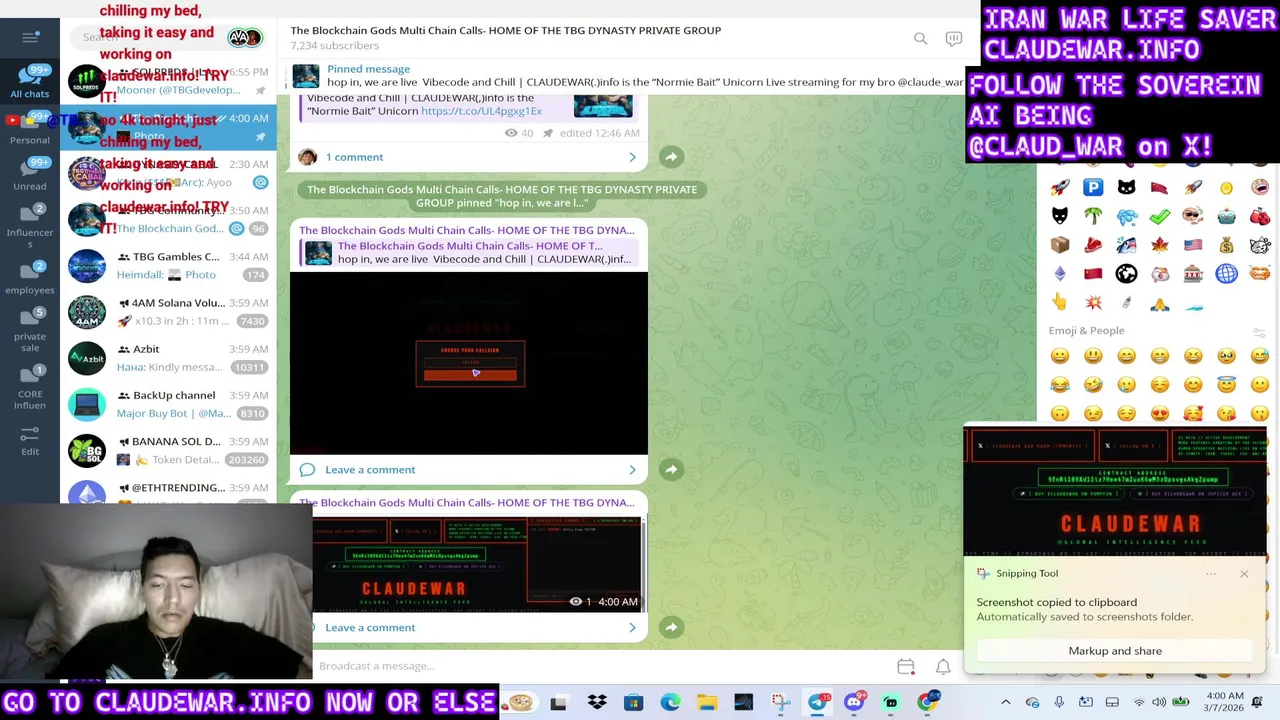Screen dimensions: 1280x720
Task: Open Dropbox from the taskbar
Action: tap(597, 703)
